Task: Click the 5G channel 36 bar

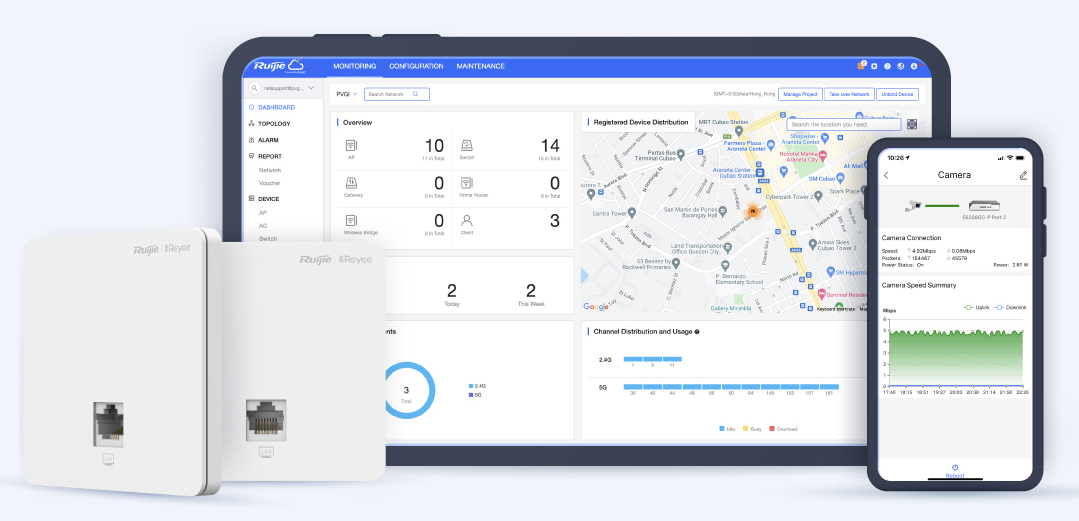Action: 633,387
